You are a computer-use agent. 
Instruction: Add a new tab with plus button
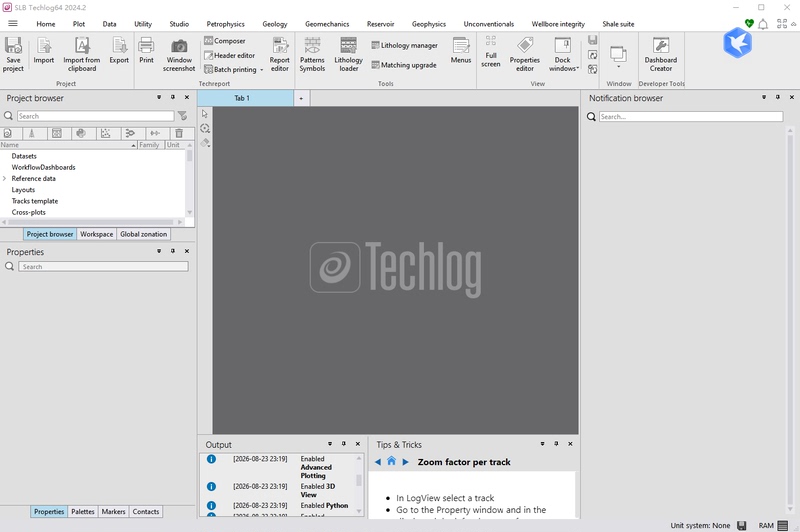click(x=301, y=98)
